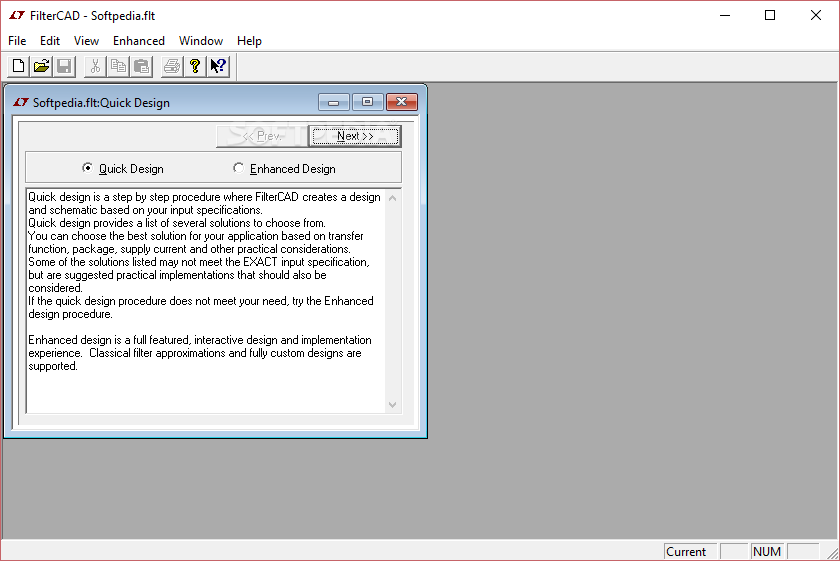Click the << Prev. button
Viewport: 840px width, 561px height.
pyautogui.click(x=262, y=136)
